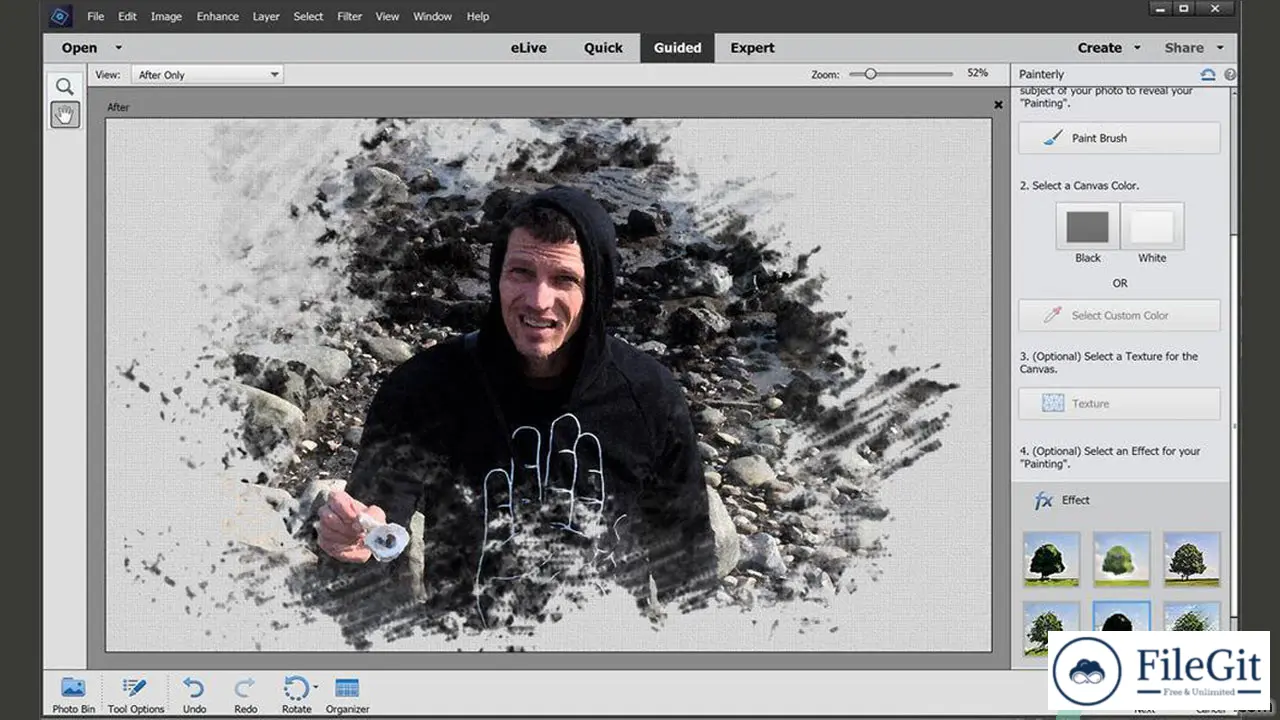The width and height of the screenshot is (1280, 720).
Task: Open the File menu
Action: 95,16
